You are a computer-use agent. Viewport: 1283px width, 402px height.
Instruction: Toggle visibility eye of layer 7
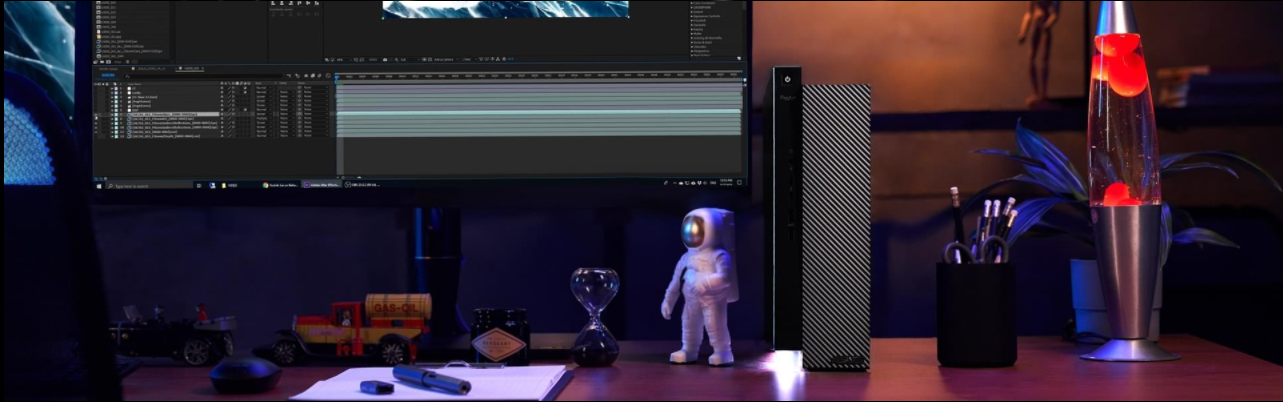(96, 114)
